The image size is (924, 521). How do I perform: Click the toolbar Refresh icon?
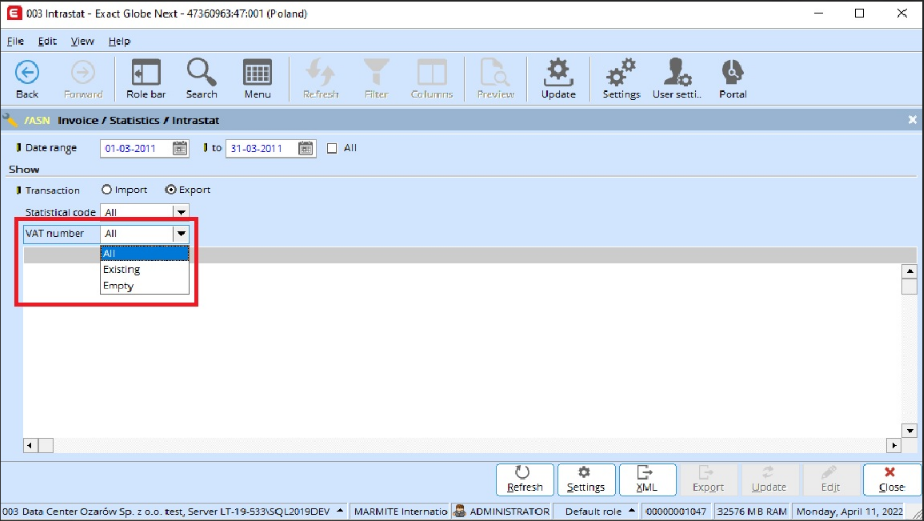click(321, 78)
